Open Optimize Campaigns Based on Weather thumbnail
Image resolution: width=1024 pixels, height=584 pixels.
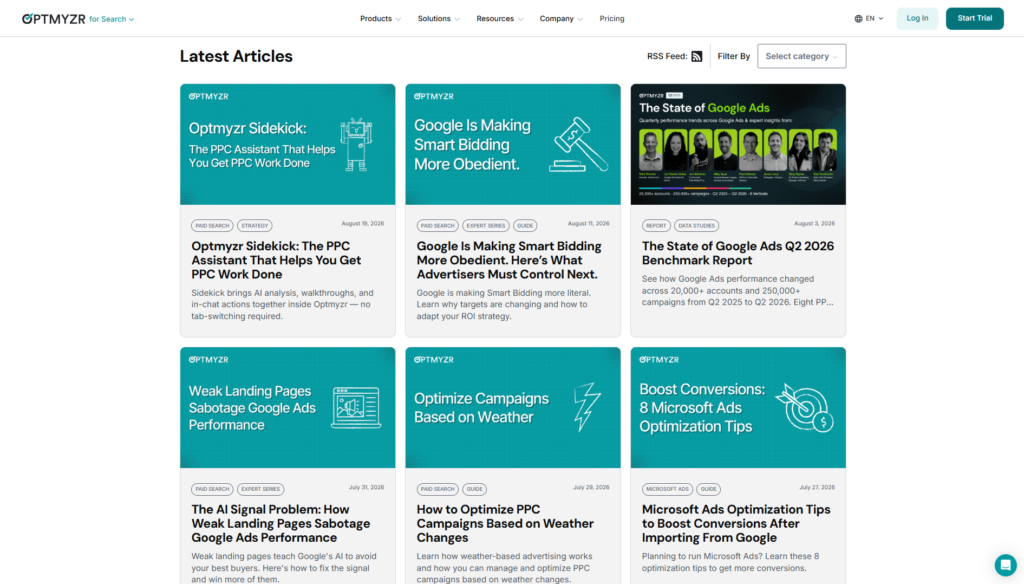[x=513, y=408]
